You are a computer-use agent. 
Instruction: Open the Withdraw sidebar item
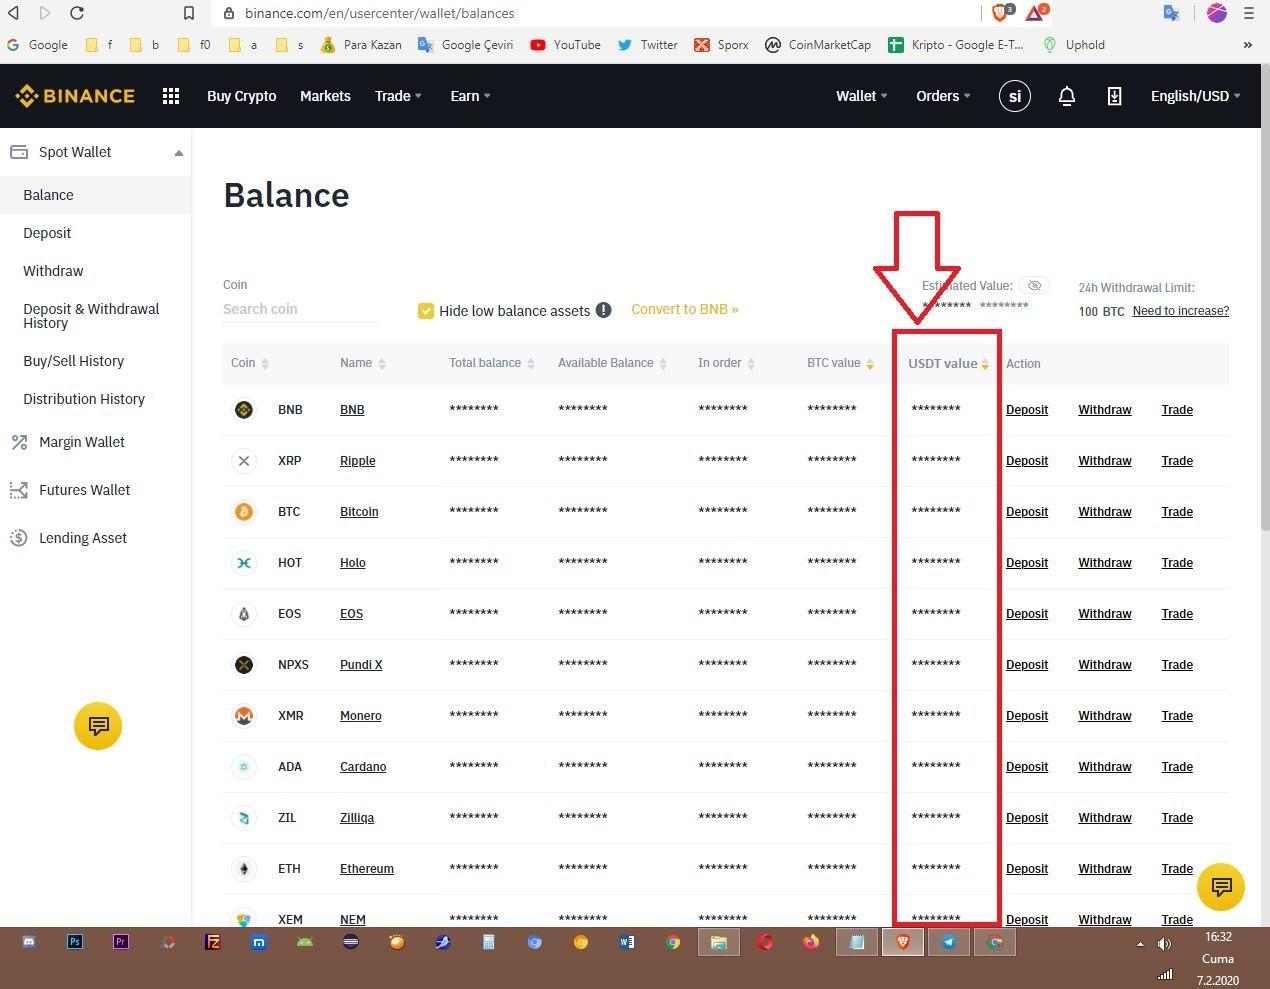(53, 271)
